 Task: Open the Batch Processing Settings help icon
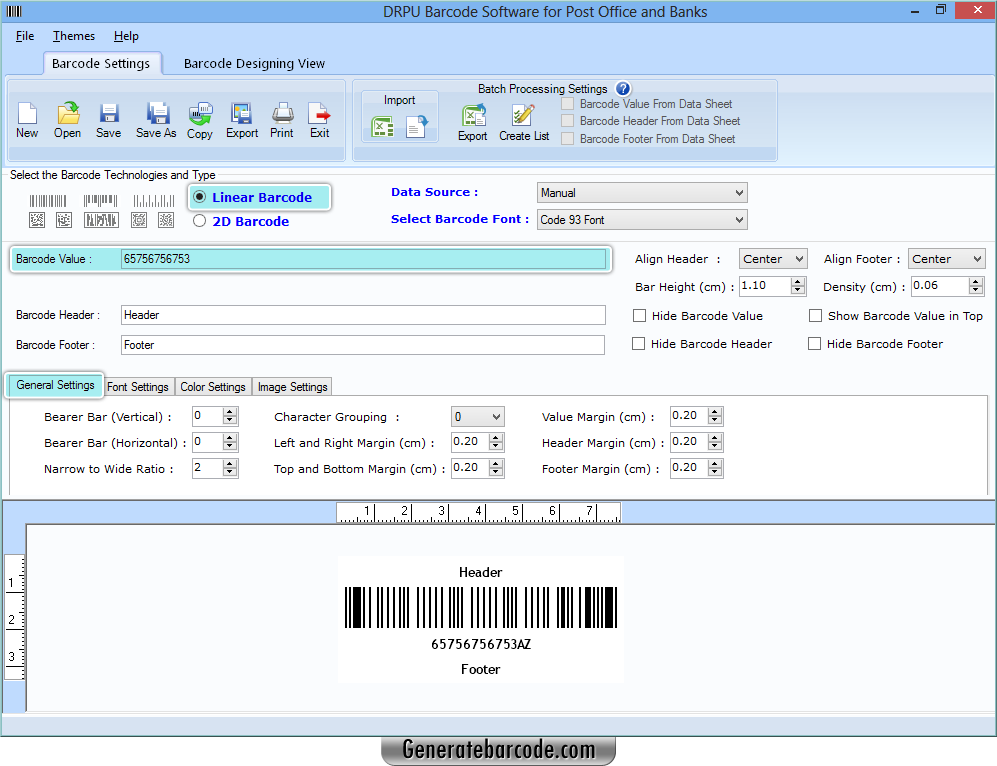[623, 88]
